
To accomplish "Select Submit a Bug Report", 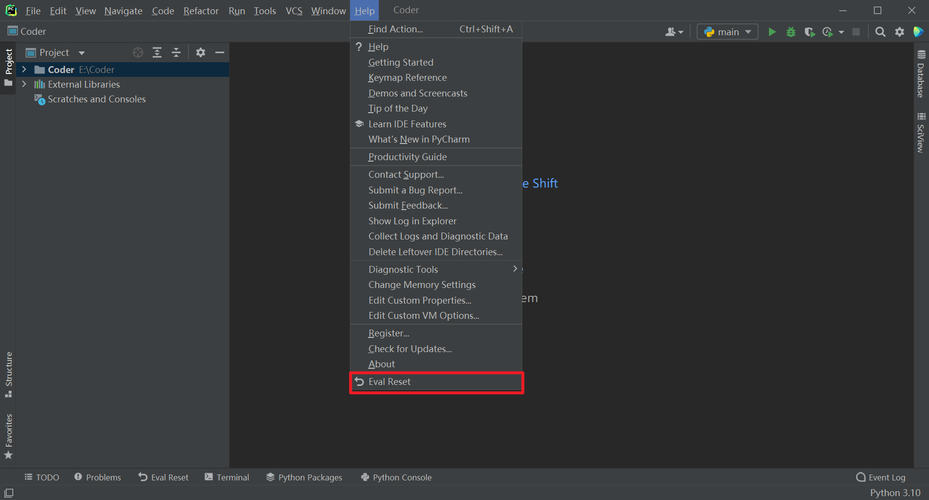I will click(x=436, y=190).
